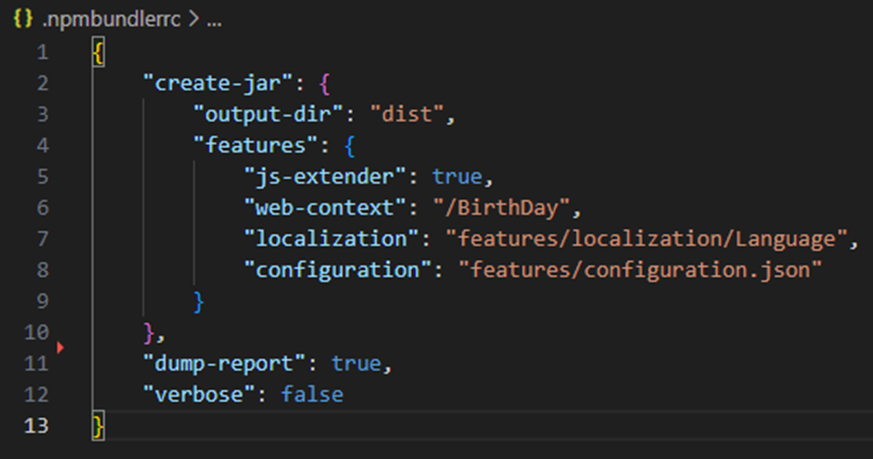
Task: Click the "dist" string value
Action: [x=407, y=114]
